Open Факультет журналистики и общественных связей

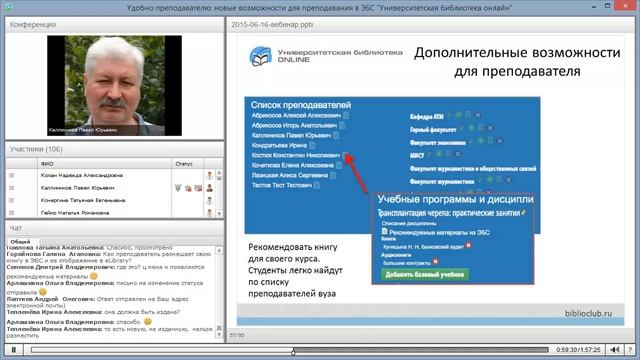pyautogui.click(x=473, y=168)
